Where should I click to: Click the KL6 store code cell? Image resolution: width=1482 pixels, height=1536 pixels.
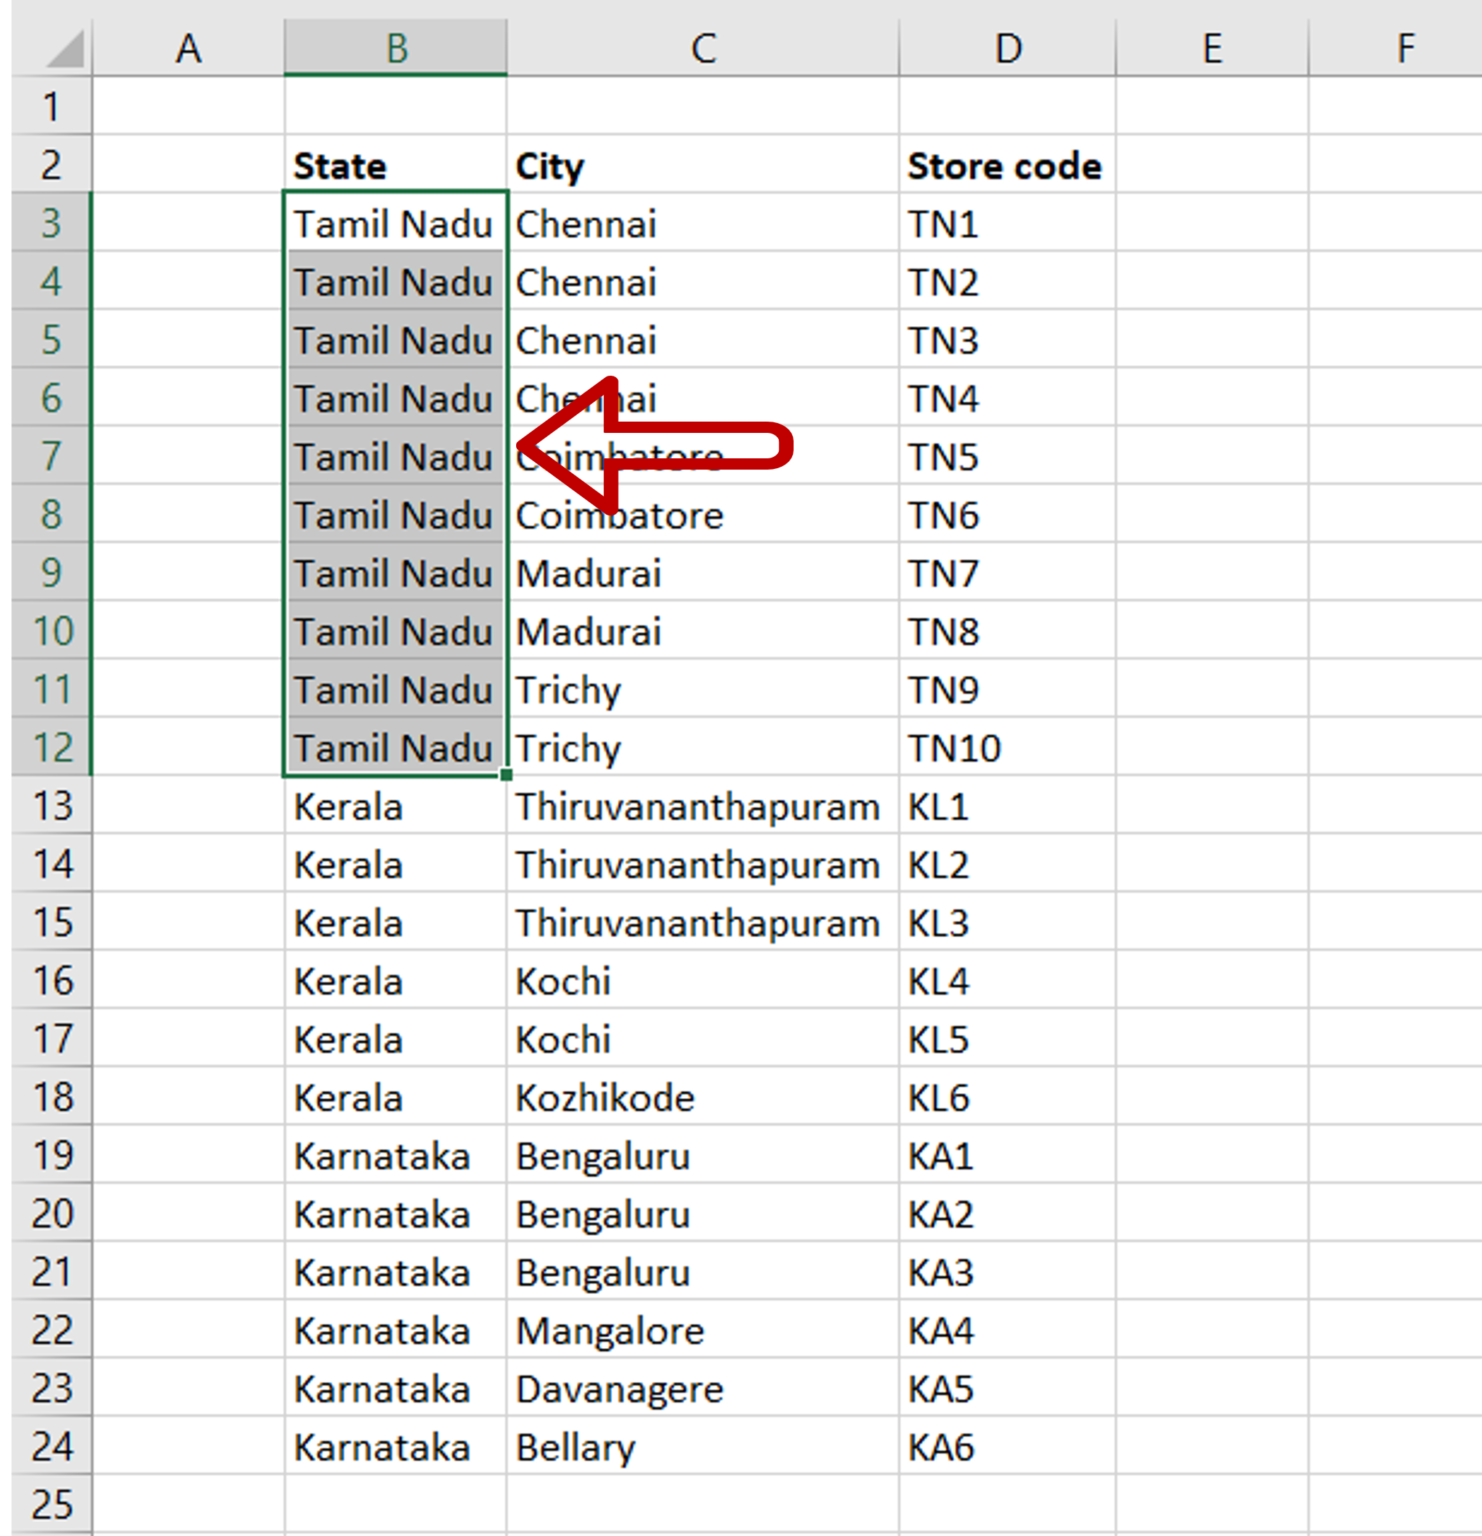(x=1007, y=1097)
